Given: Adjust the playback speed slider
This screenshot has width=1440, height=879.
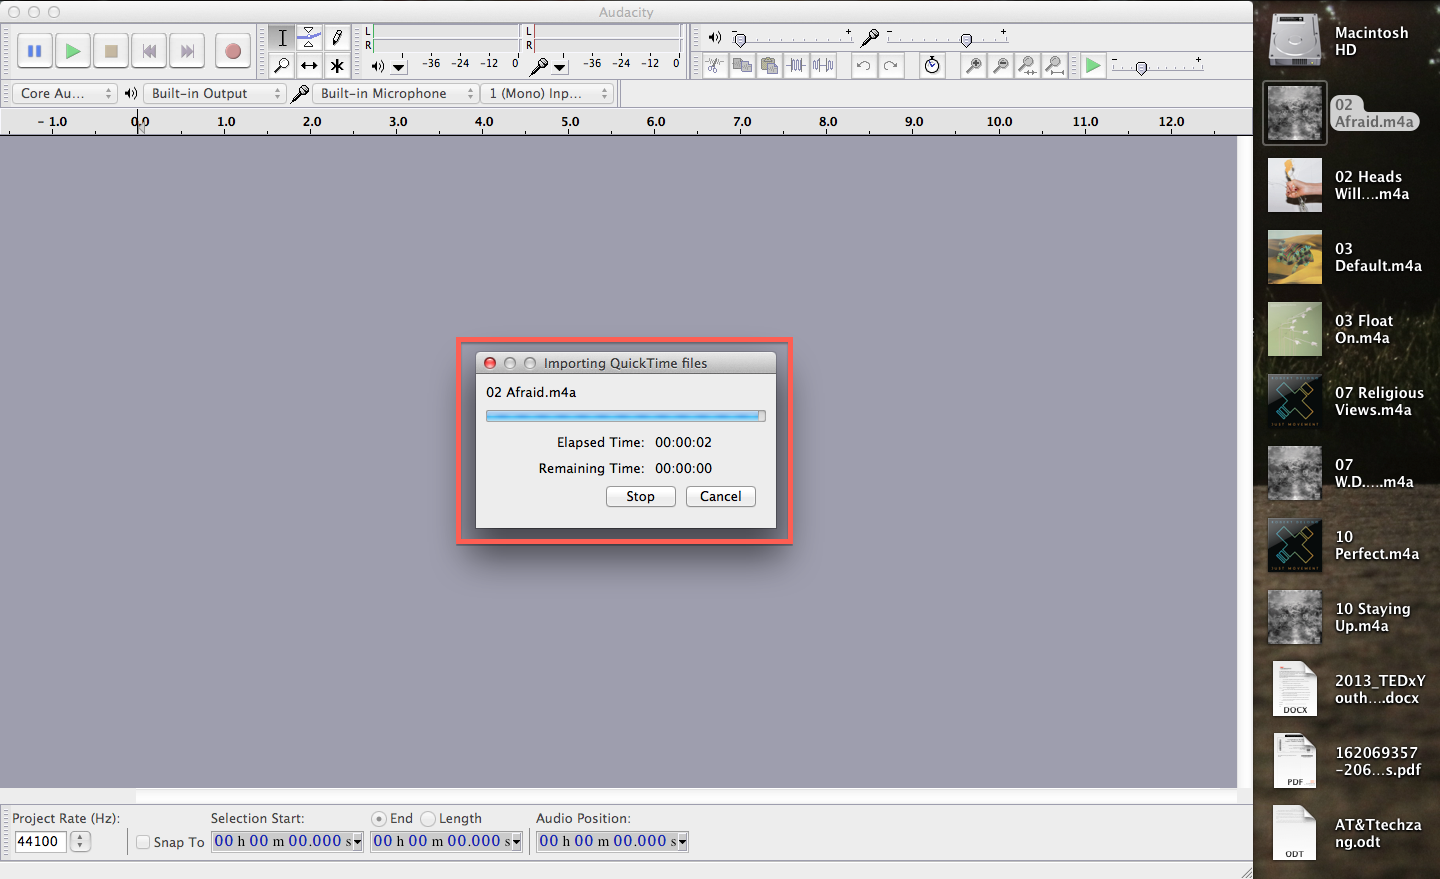Looking at the screenshot, I should coord(1141,67).
